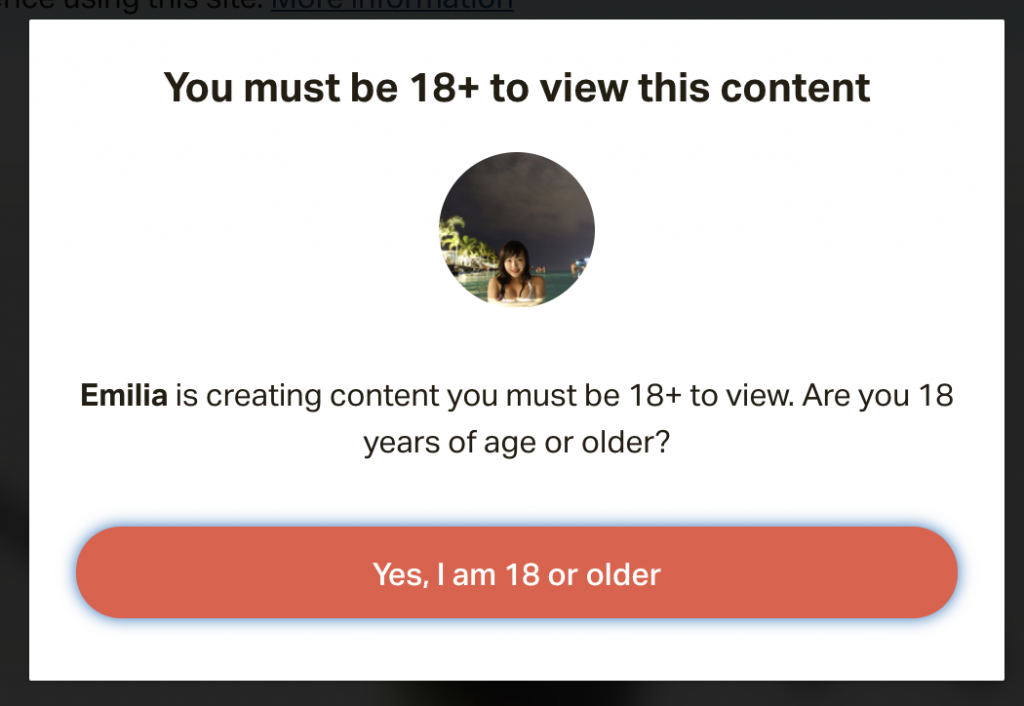Select the bold creator name "Emilia"
The width and height of the screenshot is (1024, 706).
pyautogui.click(x=124, y=396)
